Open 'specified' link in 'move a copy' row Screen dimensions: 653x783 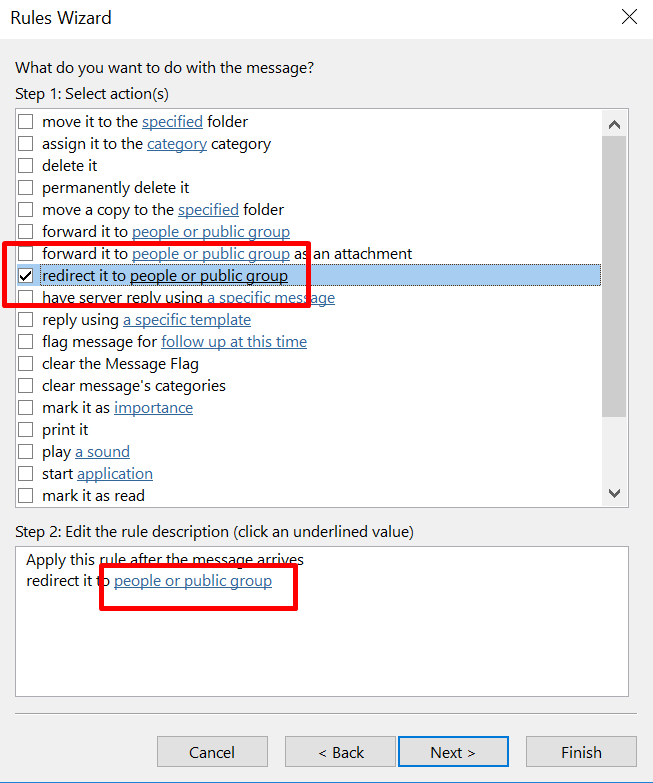point(208,210)
